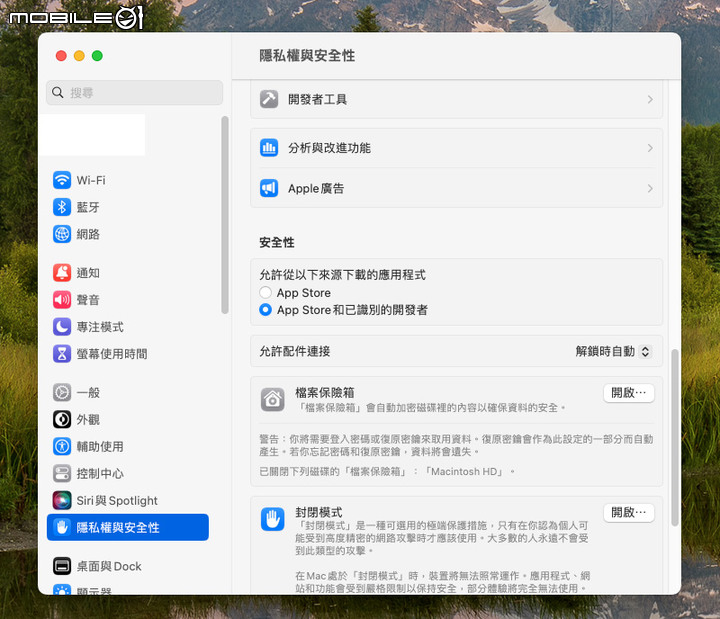The width and height of the screenshot is (720, 619).
Task: Click the General (一般) gear icon
Action: pos(62,393)
